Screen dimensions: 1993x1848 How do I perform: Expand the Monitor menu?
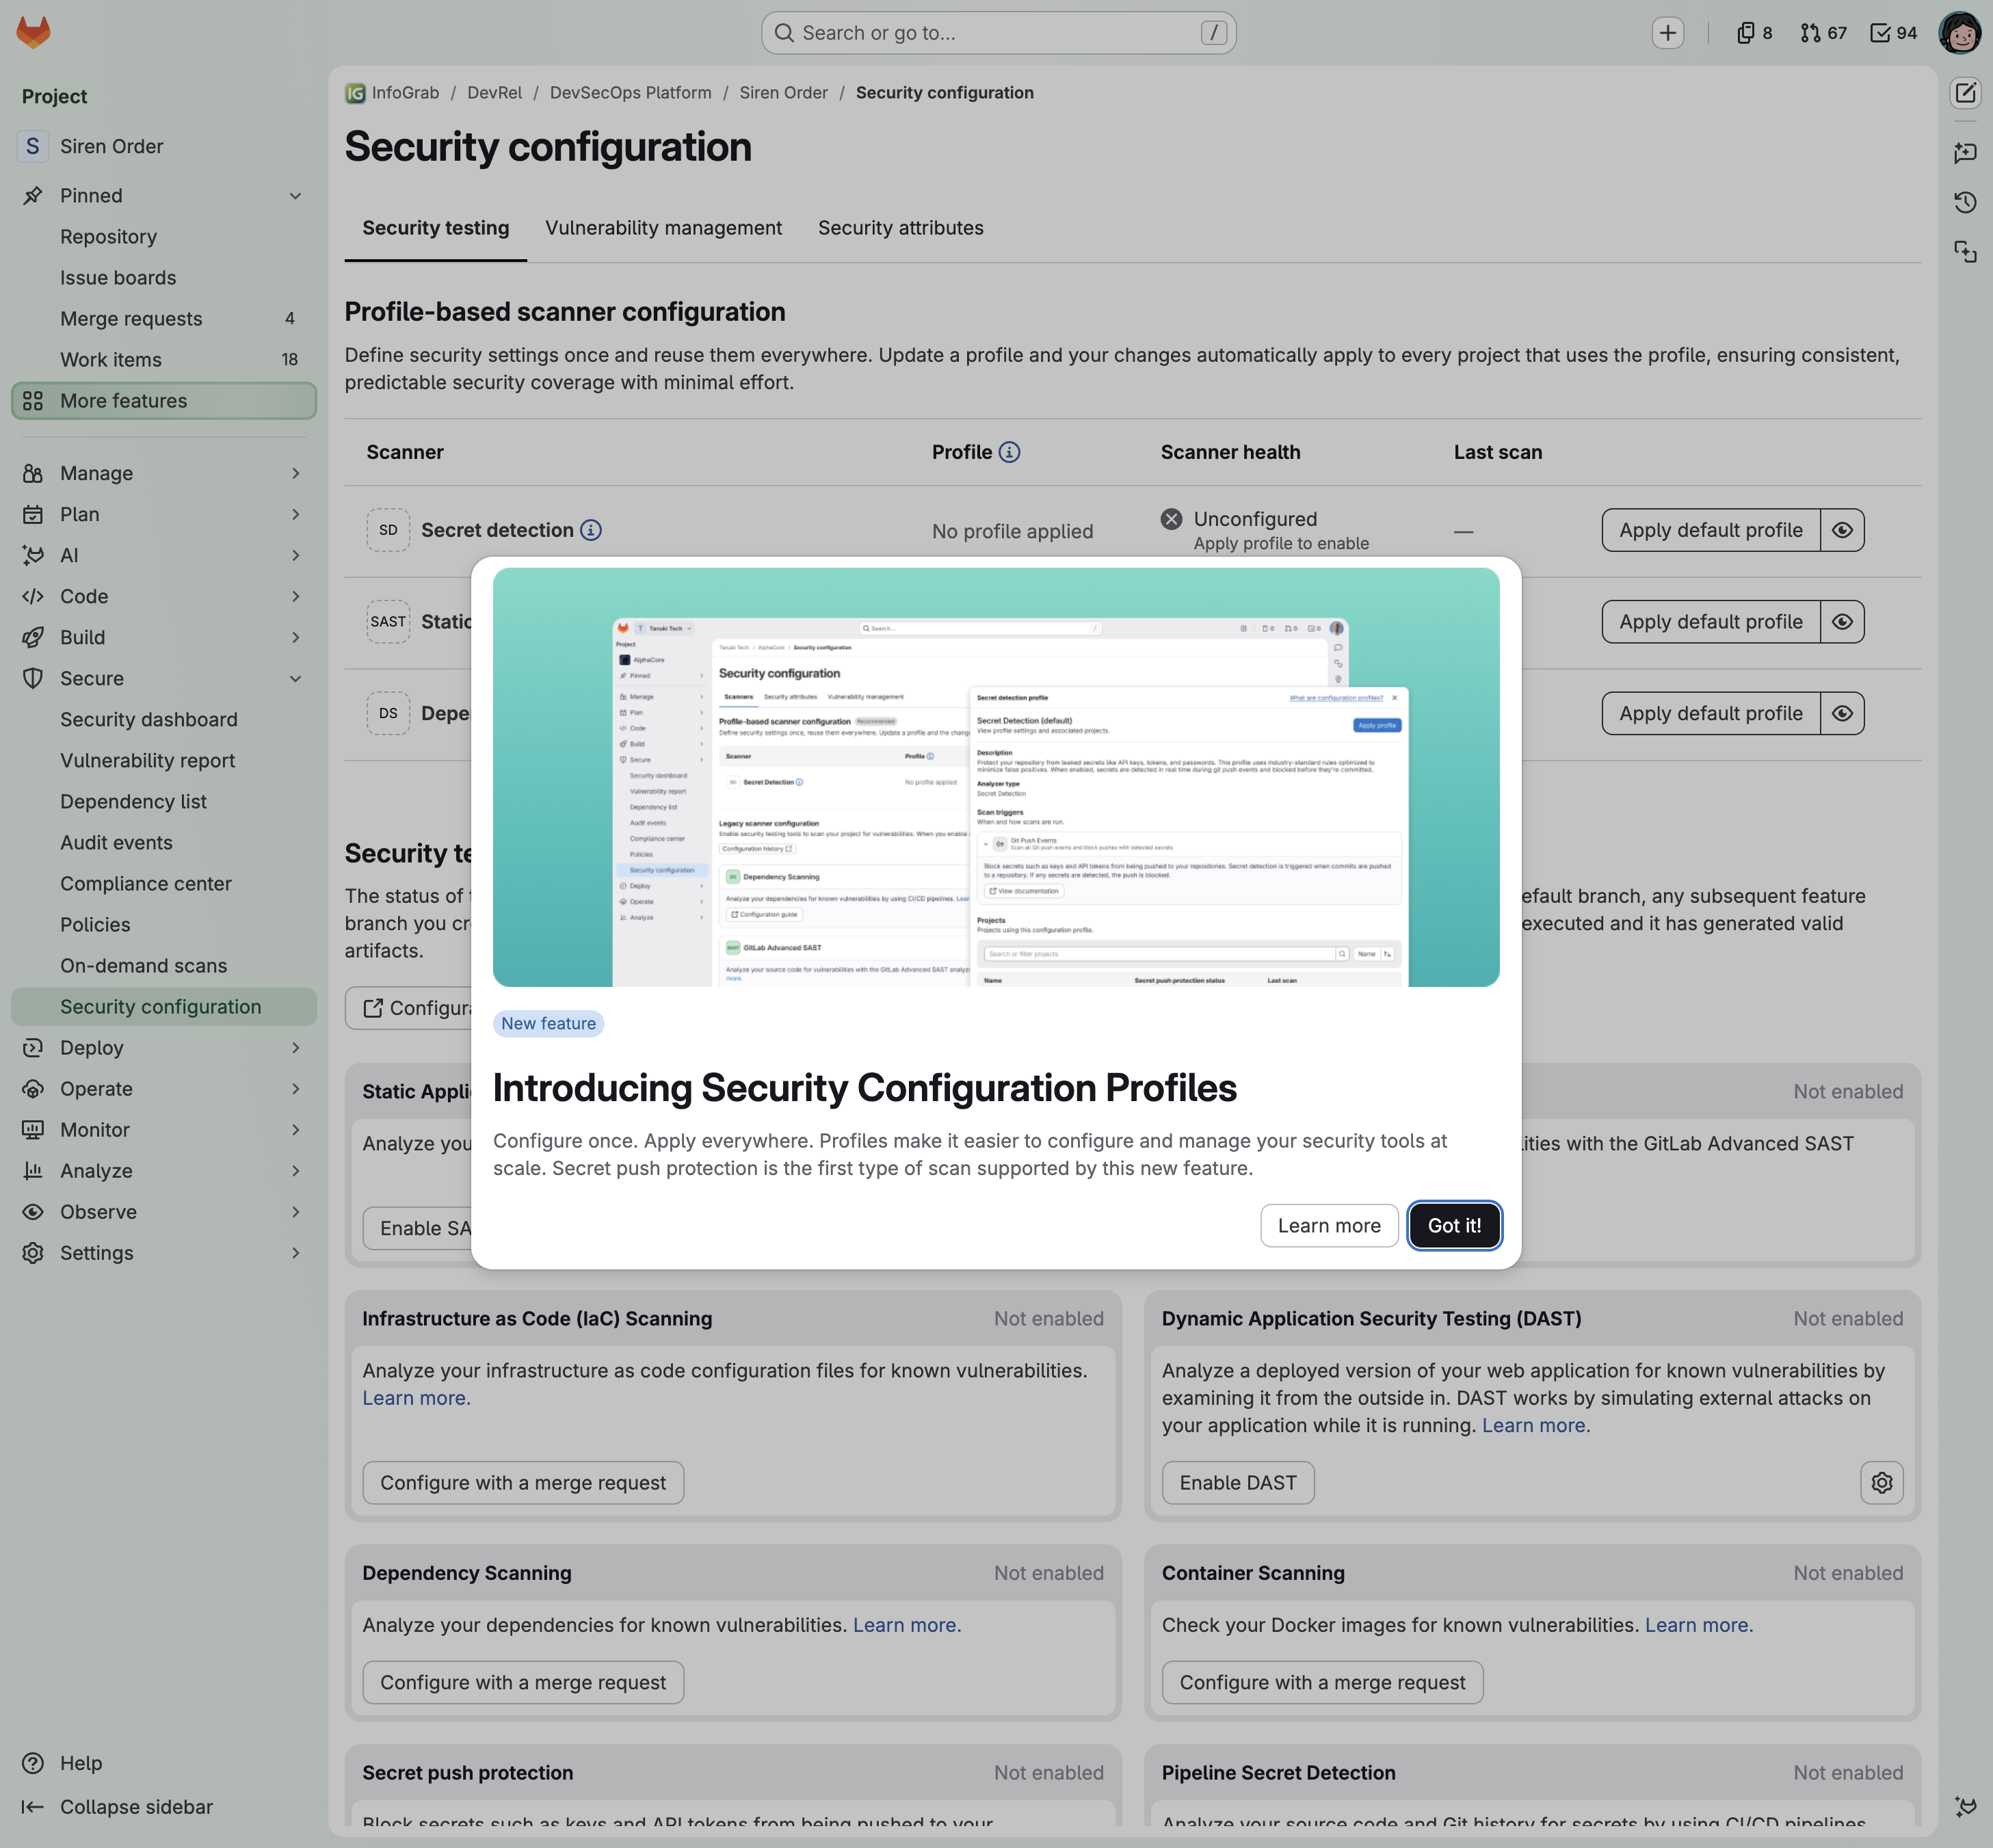coord(164,1129)
